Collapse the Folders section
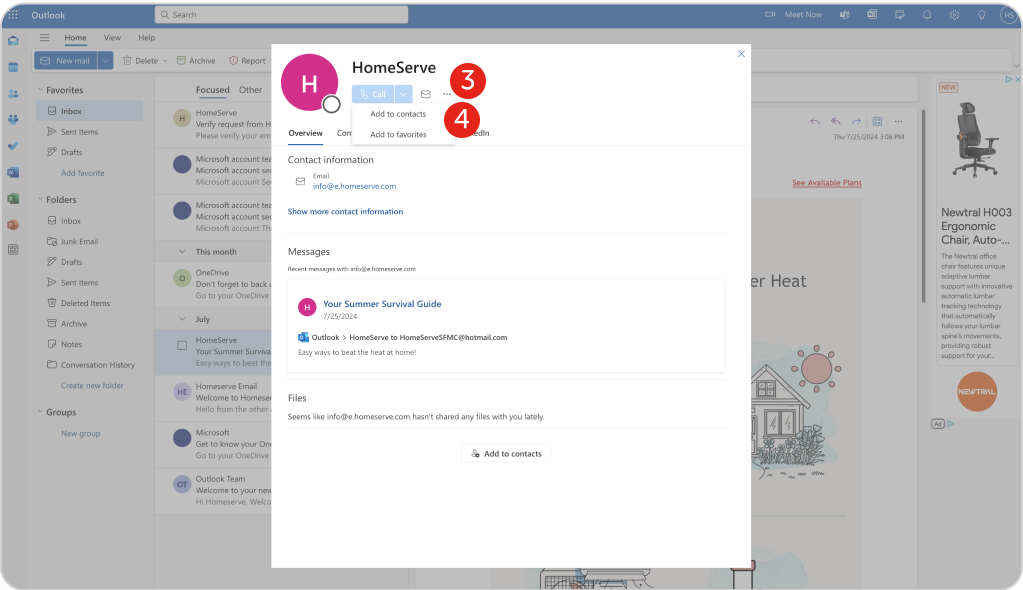Viewport: 1023px width, 590px height. [40, 200]
